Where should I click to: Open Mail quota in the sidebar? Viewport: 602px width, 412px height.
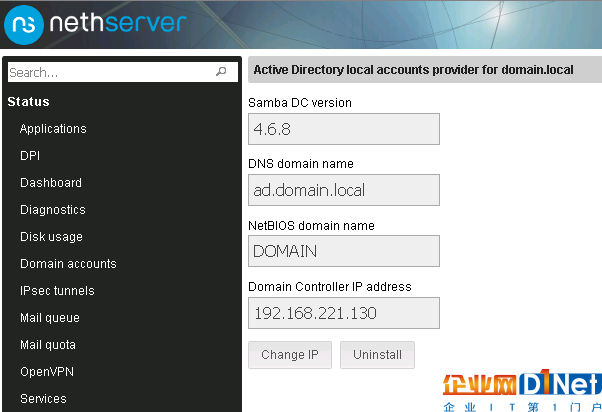pyautogui.click(x=48, y=345)
